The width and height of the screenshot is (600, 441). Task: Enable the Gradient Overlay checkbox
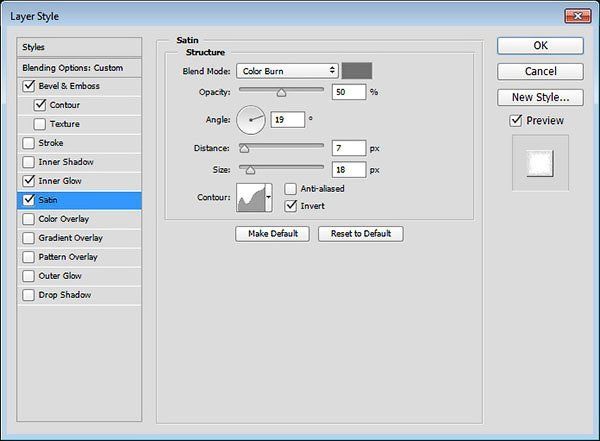pos(29,238)
